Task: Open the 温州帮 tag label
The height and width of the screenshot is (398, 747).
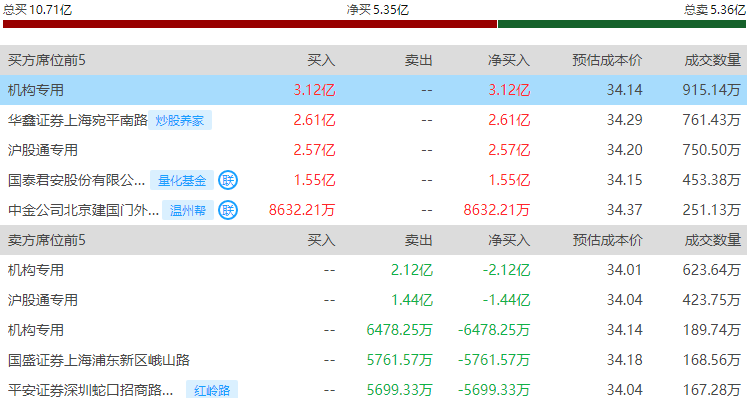Action: 188,210
